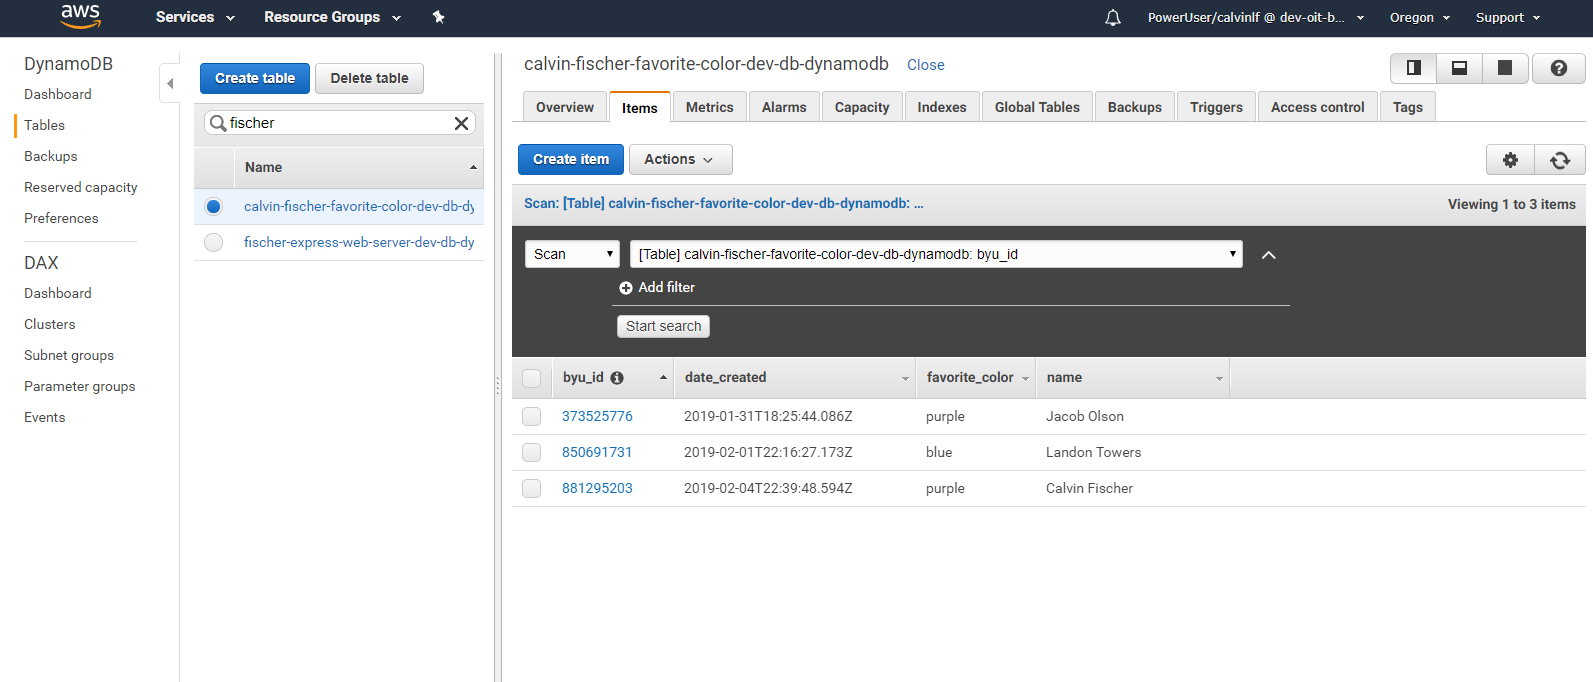Click the Delete table button

pos(369,78)
